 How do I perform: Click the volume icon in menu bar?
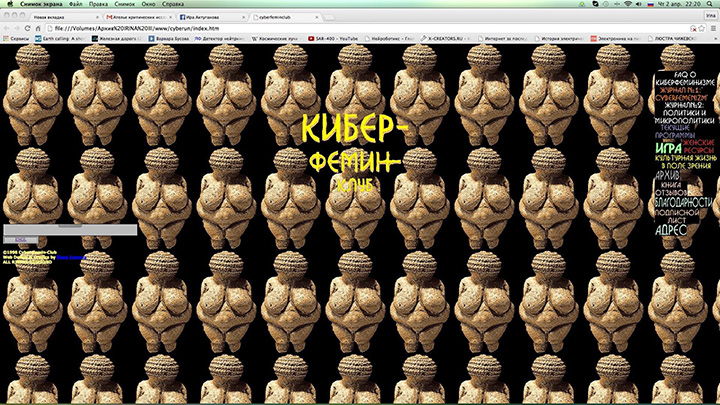pos(639,4)
